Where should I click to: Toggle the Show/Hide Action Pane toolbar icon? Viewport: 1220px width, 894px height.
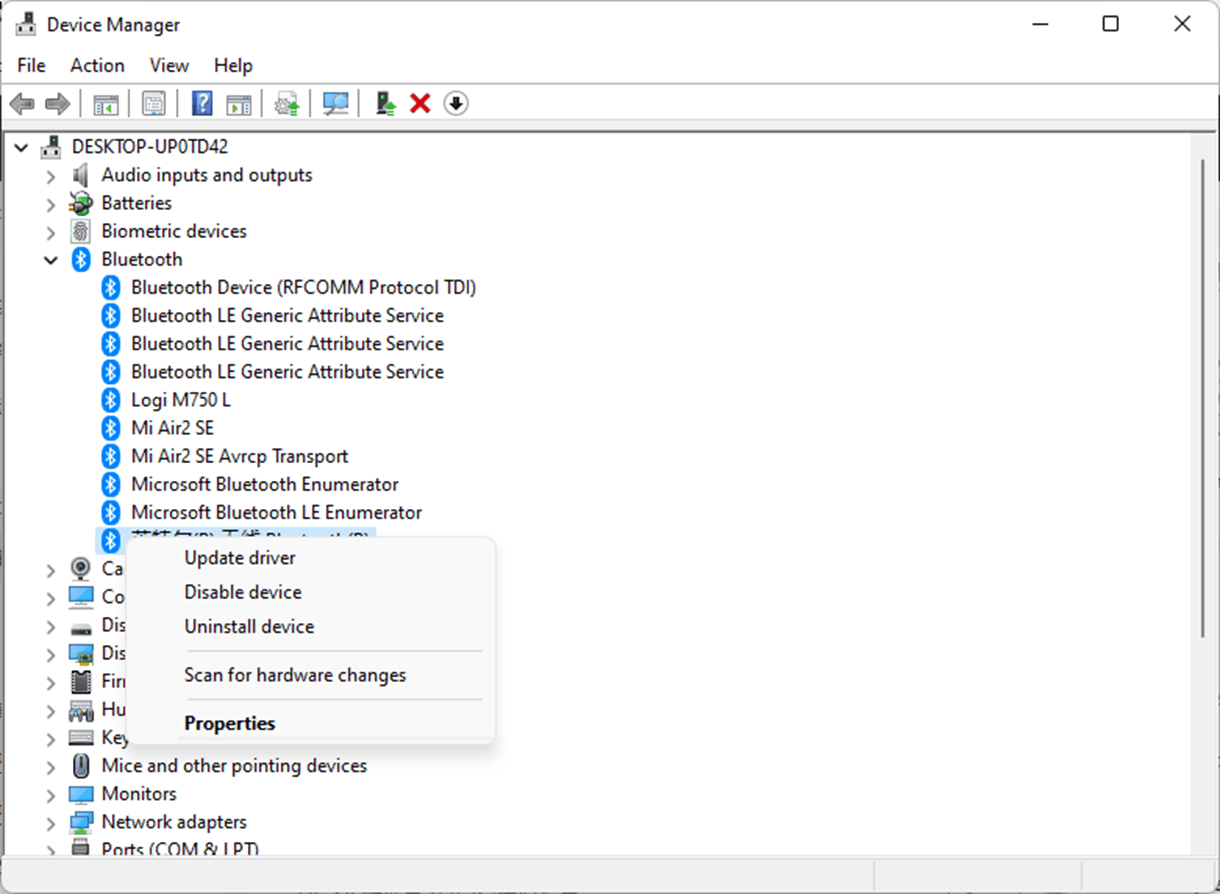(238, 103)
